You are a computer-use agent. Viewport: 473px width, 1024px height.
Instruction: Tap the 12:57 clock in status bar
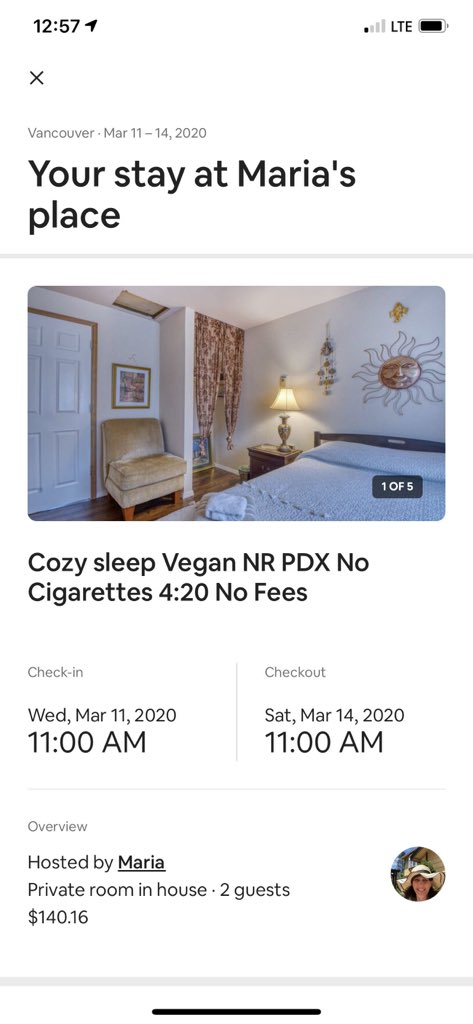click(56, 26)
